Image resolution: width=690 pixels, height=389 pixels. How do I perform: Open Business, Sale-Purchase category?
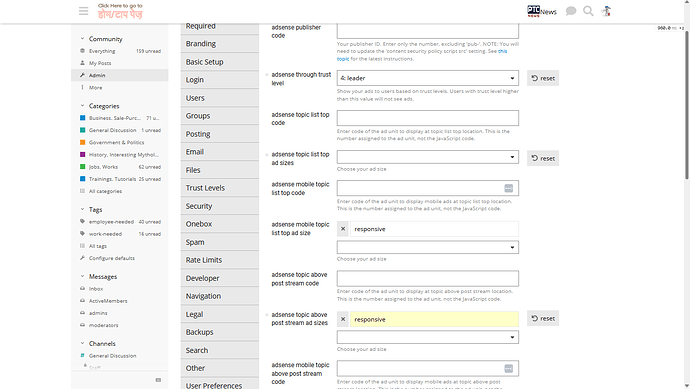pos(120,118)
